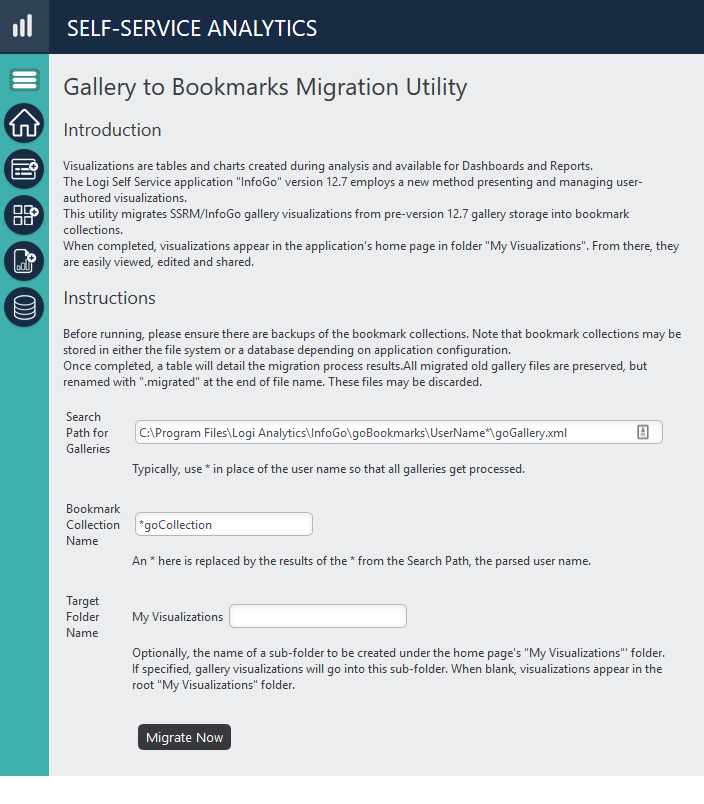Select the empty Target Folder Name text box
The image size is (704, 804).
[318, 616]
